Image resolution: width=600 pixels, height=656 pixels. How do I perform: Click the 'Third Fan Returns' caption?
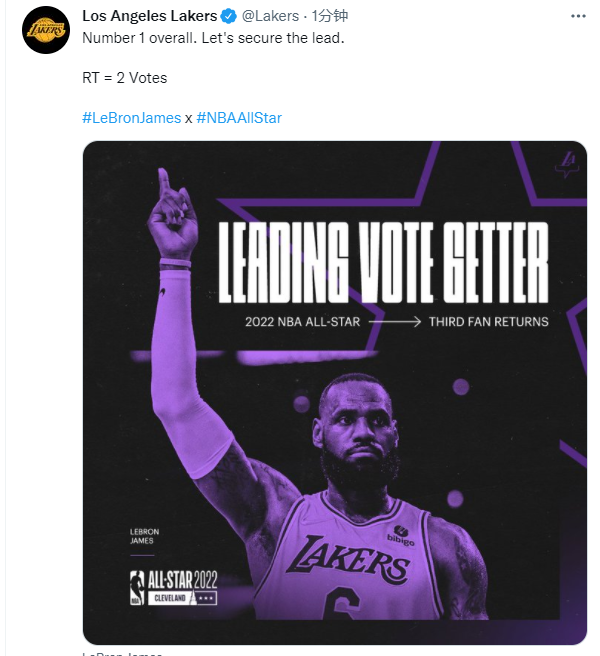(488, 322)
